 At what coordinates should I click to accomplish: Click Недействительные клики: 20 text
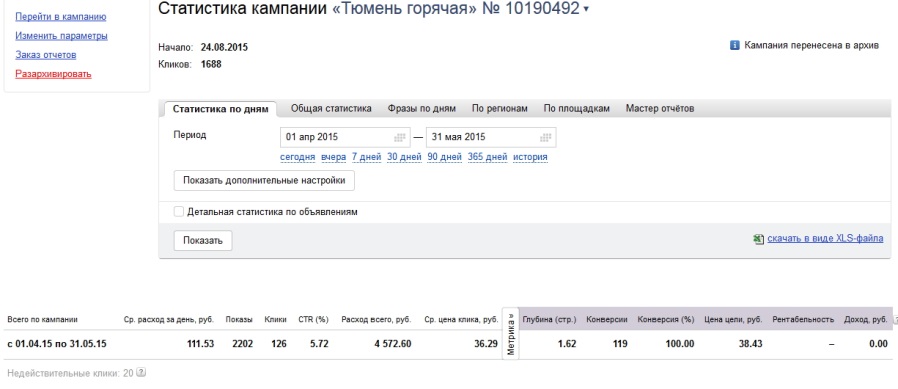pos(70,374)
